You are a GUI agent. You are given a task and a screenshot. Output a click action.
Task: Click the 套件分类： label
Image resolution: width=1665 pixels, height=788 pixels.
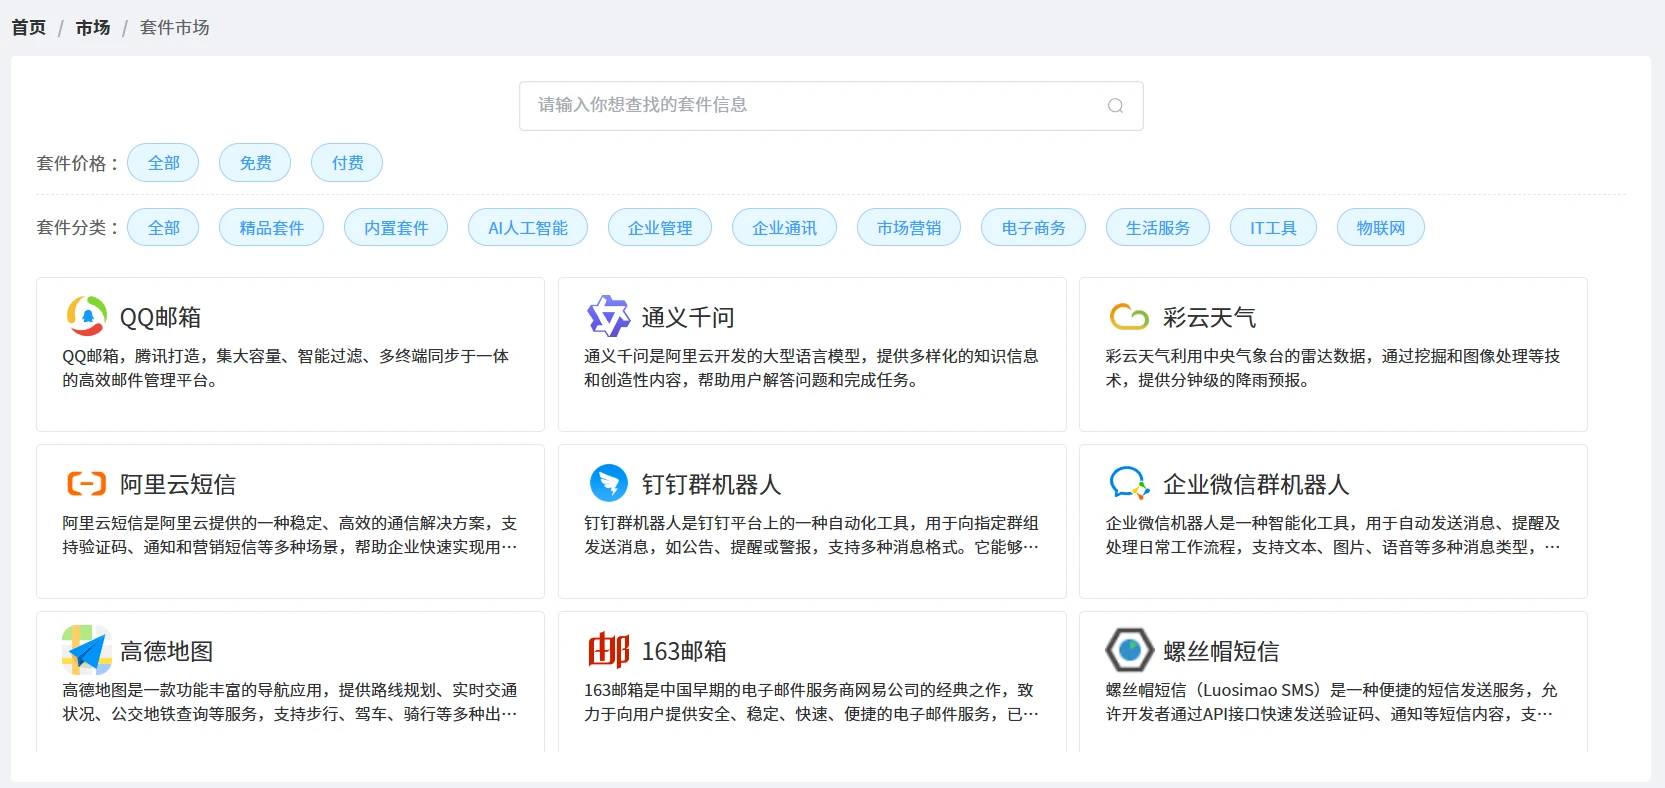point(78,228)
